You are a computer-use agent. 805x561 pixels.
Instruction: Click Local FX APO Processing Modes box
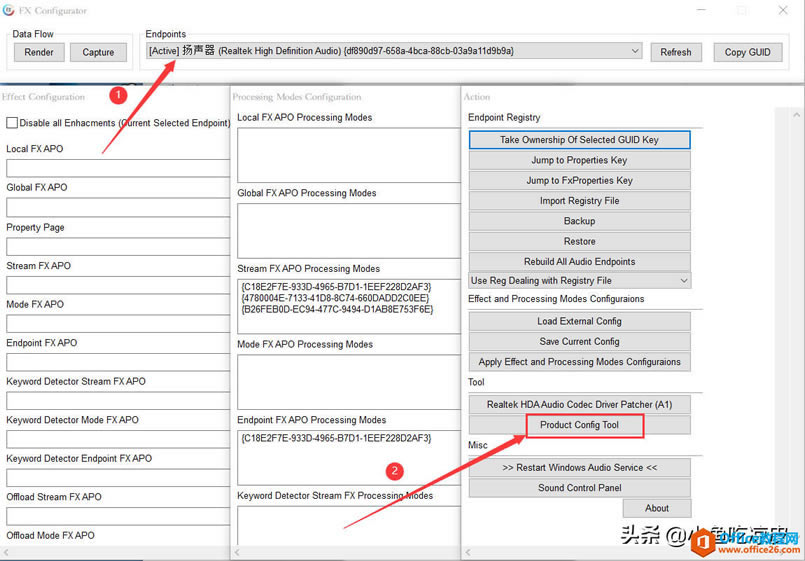[x=349, y=155]
